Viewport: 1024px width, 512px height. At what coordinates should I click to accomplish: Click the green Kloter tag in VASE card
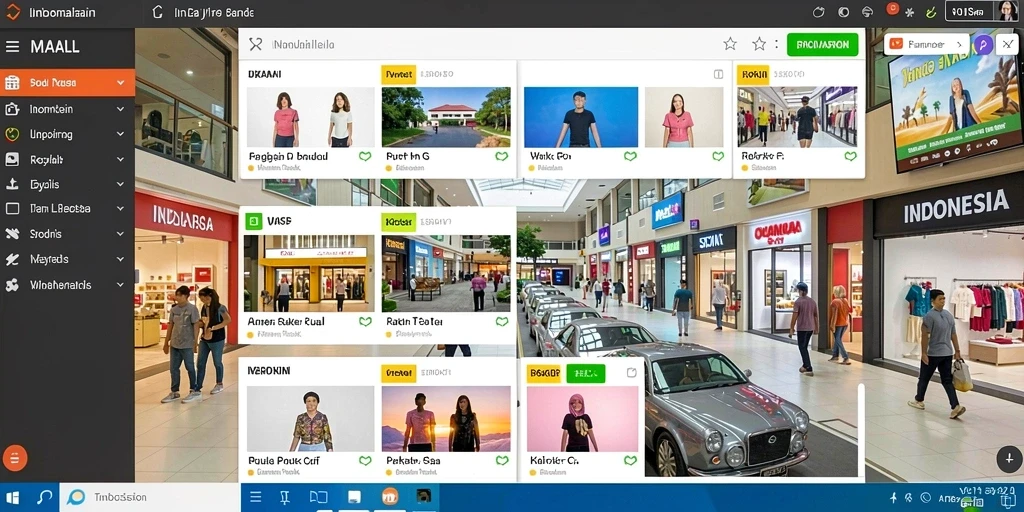point(398,222)
